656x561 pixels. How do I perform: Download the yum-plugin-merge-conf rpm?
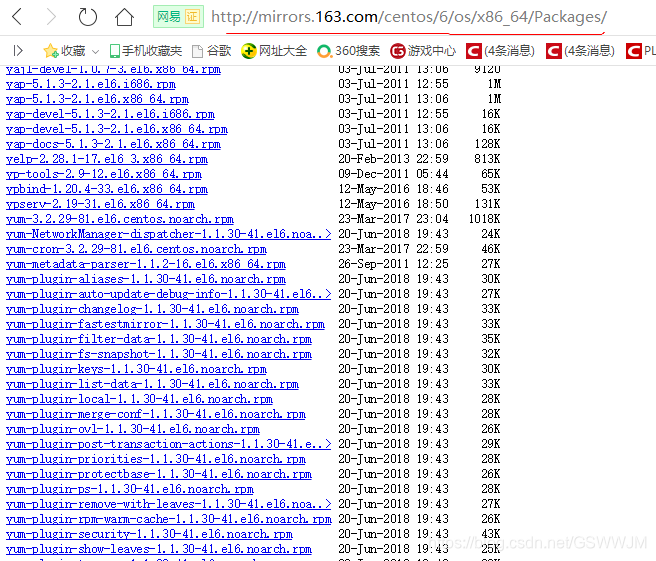tap(156, 414)
